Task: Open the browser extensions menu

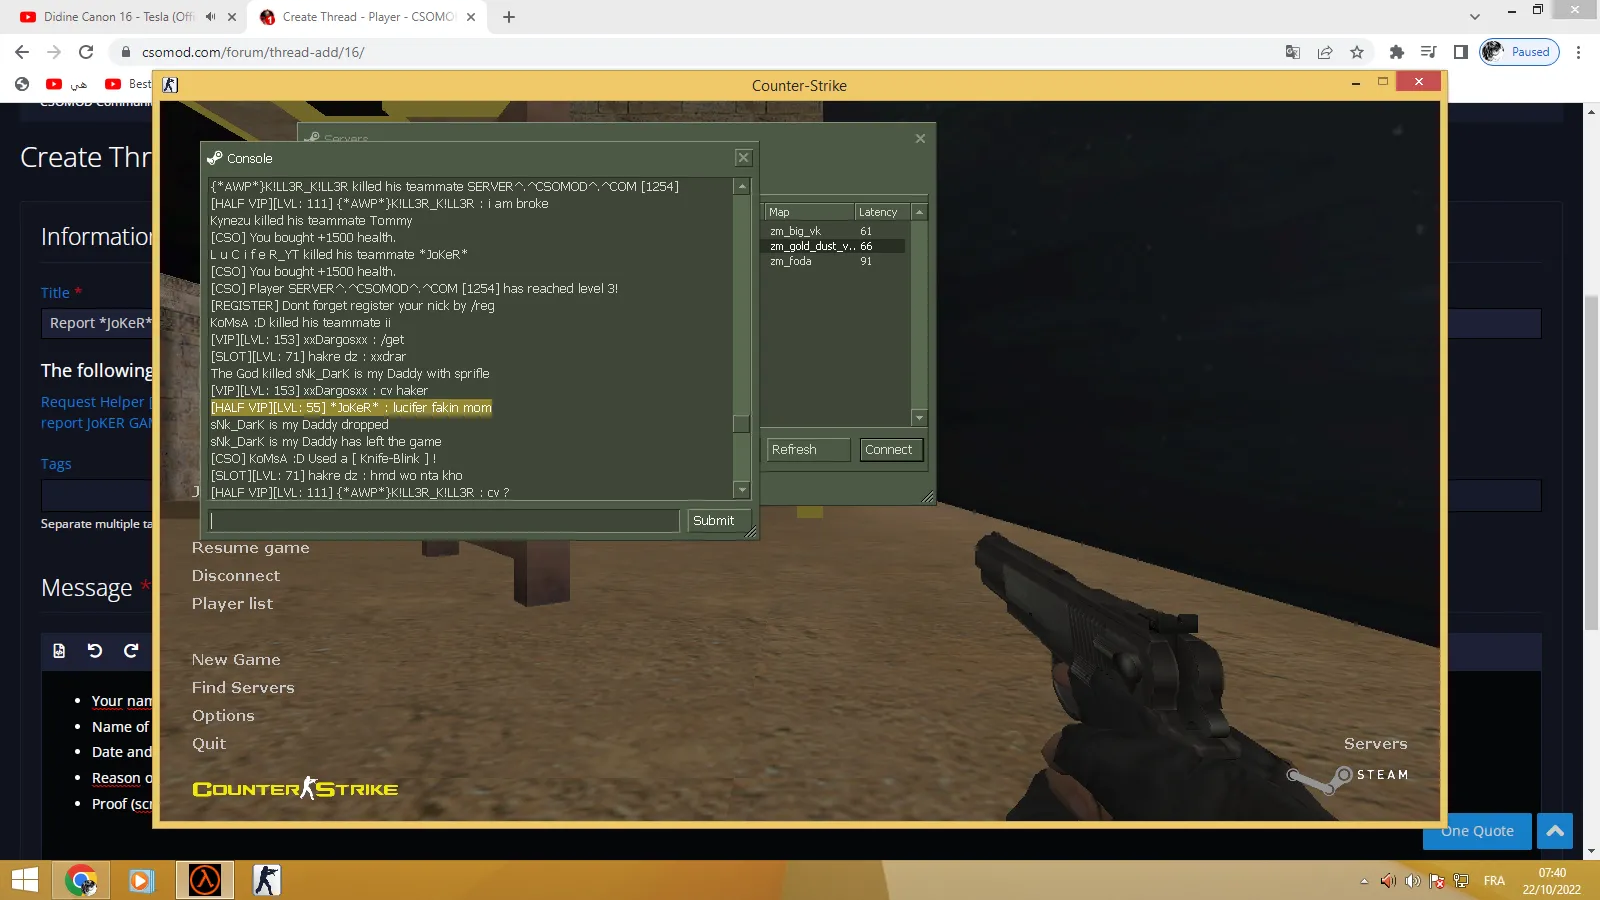Action: [1397, 52]
